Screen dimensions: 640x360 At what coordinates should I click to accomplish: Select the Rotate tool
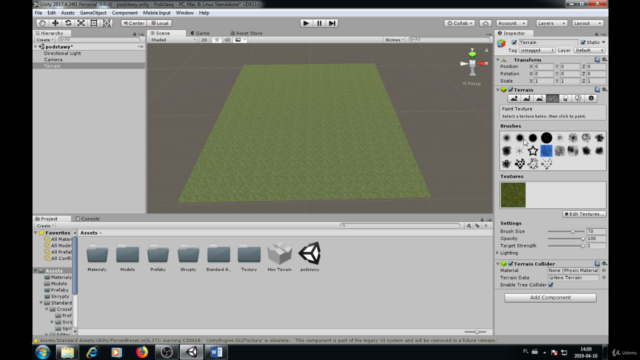(68, 23)
